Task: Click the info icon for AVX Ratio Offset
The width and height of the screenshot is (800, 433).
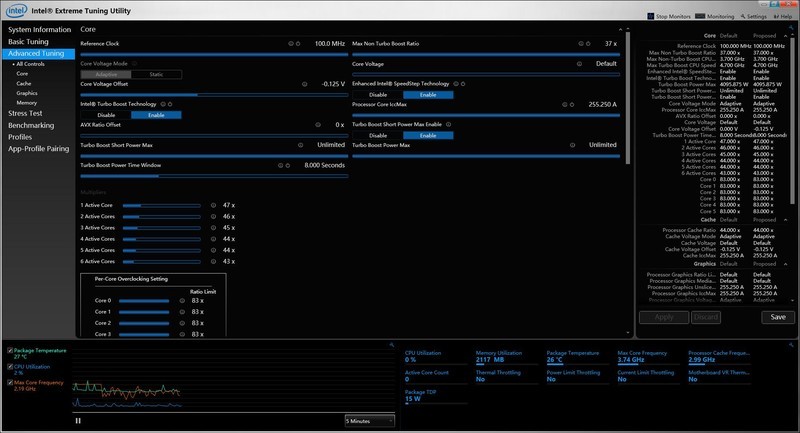Action: click(x=318, y=124)
